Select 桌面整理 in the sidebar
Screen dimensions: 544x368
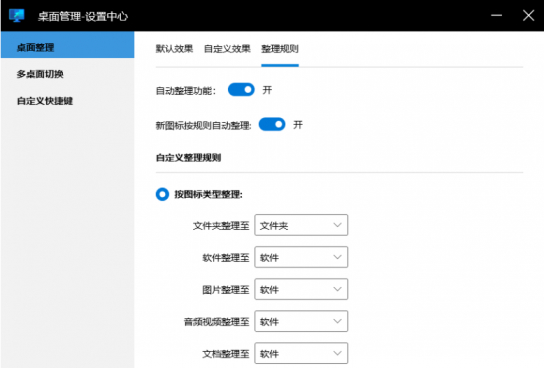click(68, 45)
